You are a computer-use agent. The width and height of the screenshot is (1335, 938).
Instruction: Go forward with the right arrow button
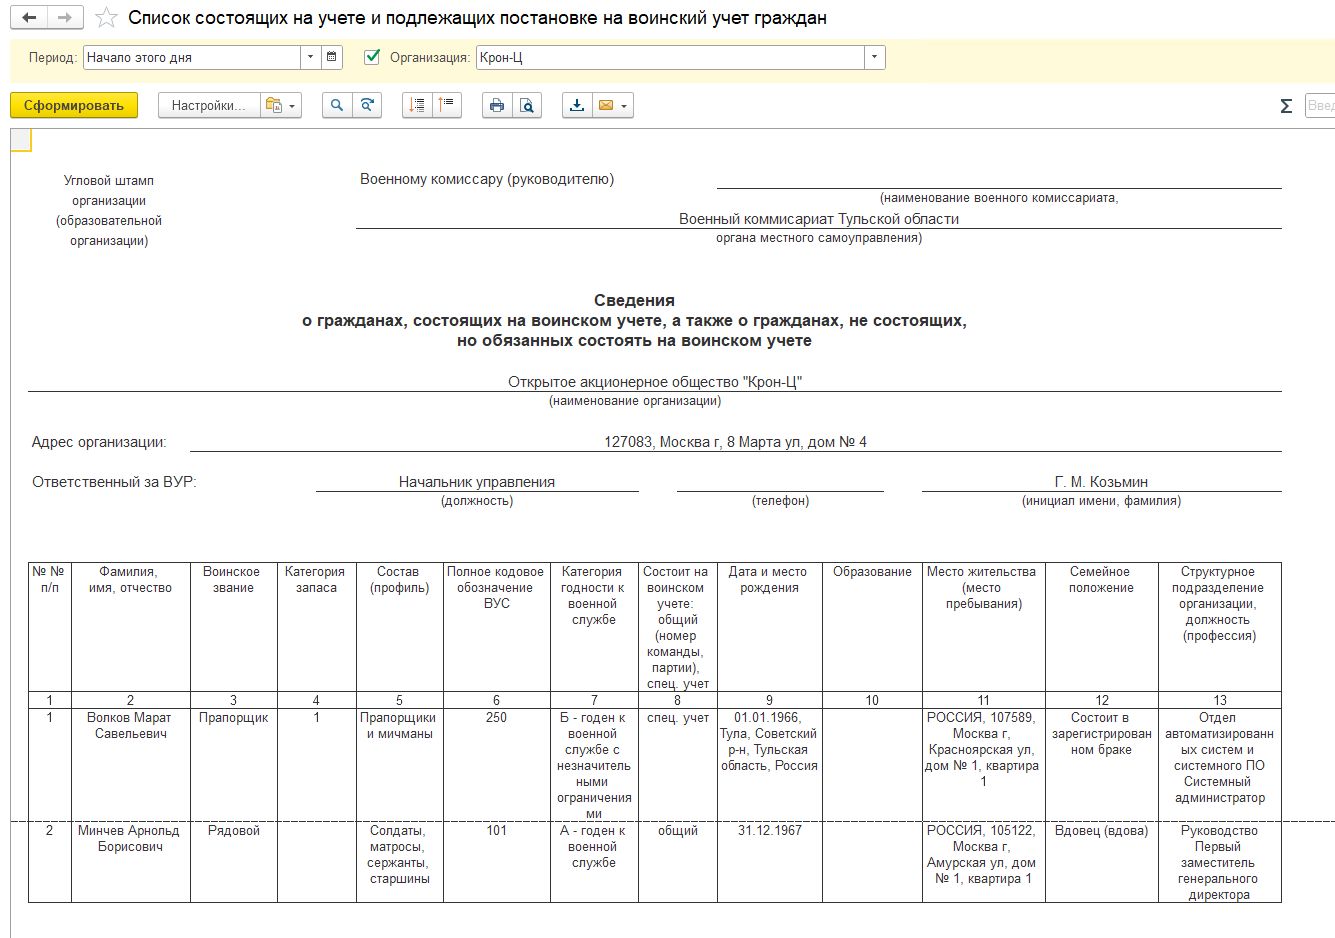point(65,18)
